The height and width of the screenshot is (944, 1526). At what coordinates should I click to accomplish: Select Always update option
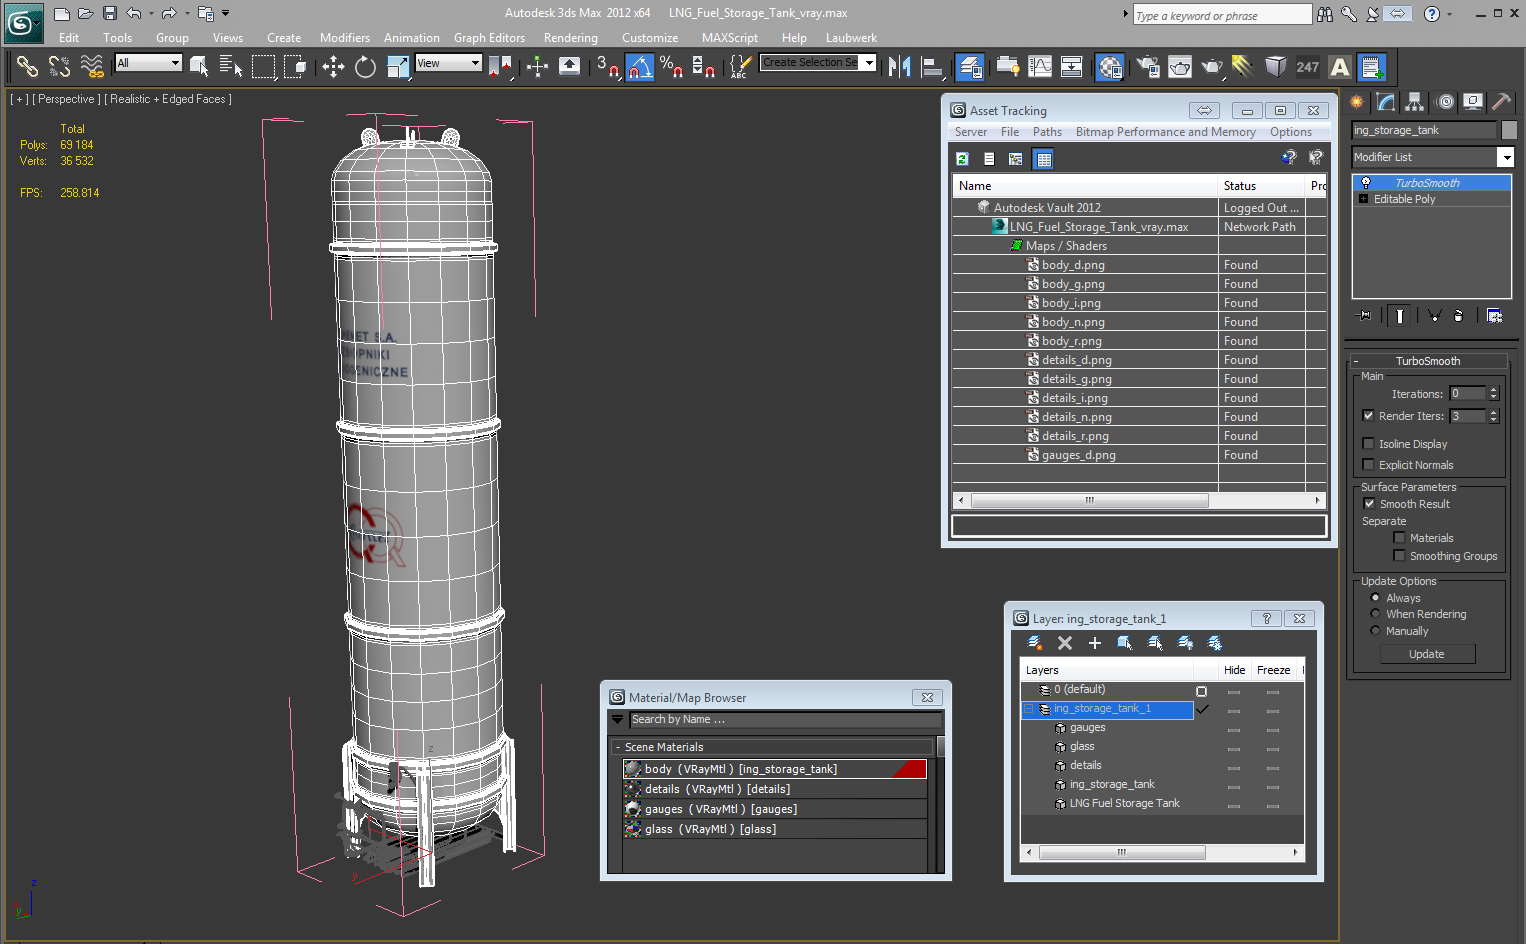pos(1375,598)
